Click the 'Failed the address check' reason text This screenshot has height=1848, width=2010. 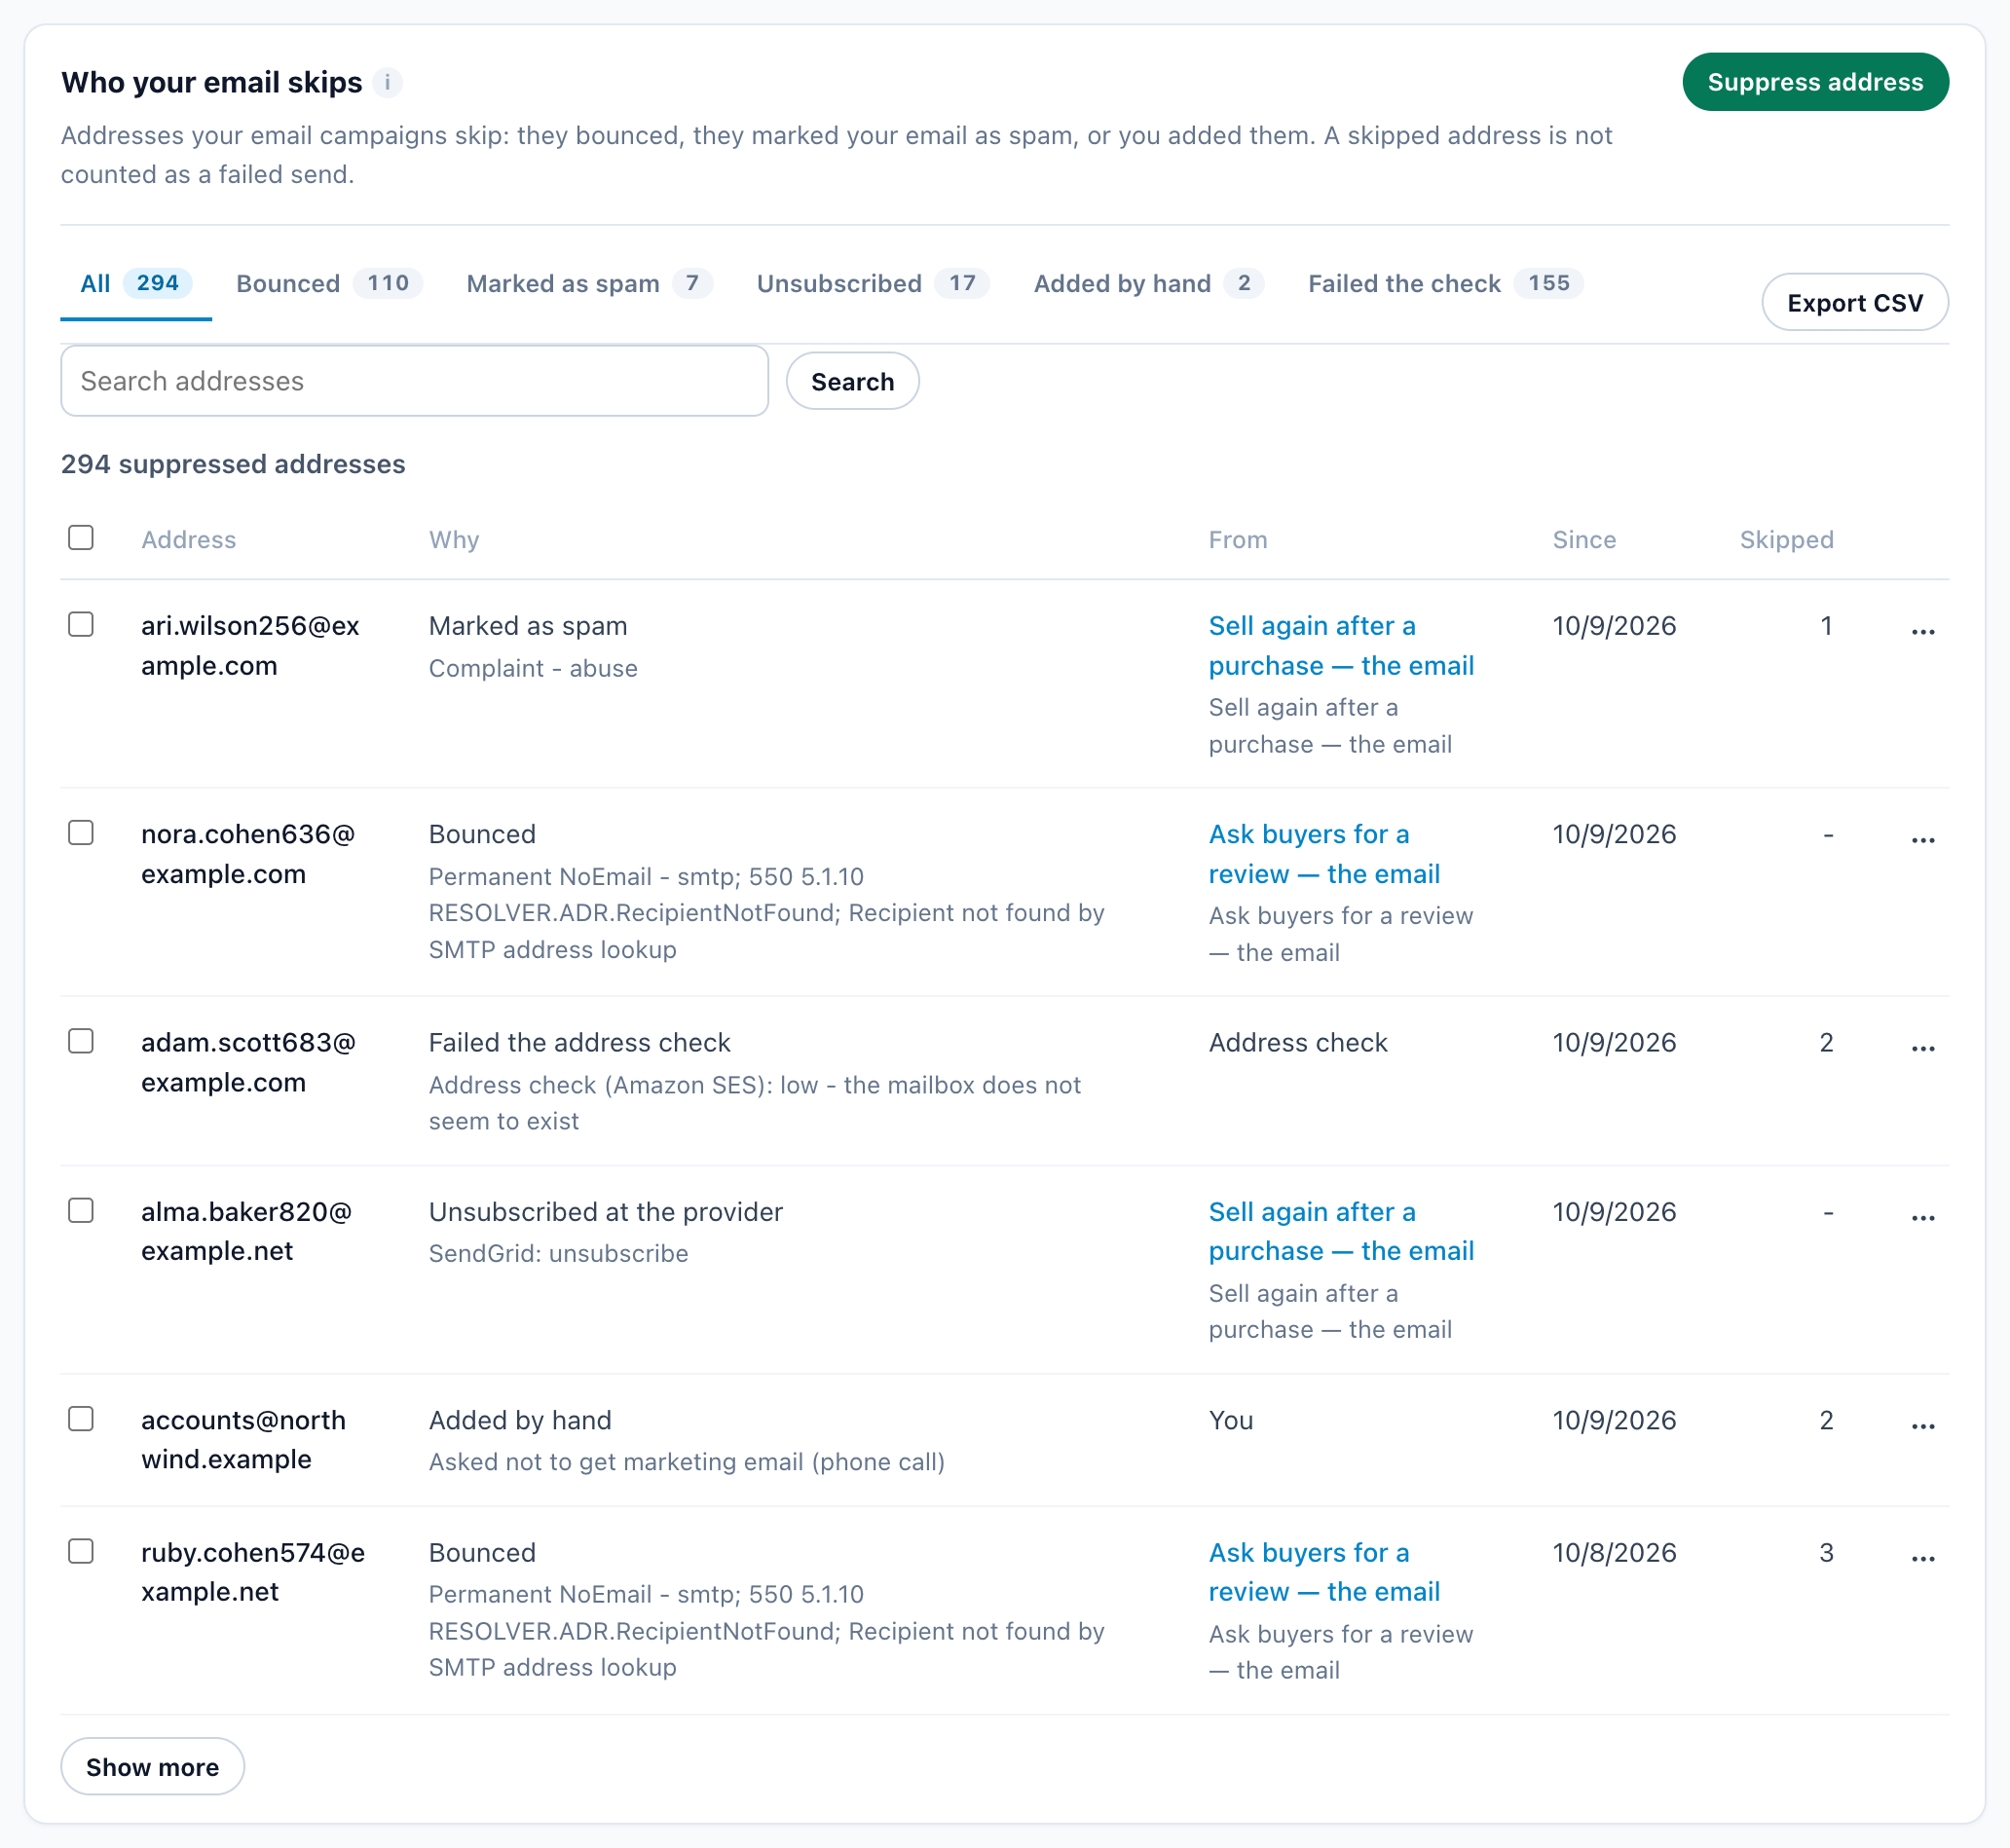point(579,1043)
